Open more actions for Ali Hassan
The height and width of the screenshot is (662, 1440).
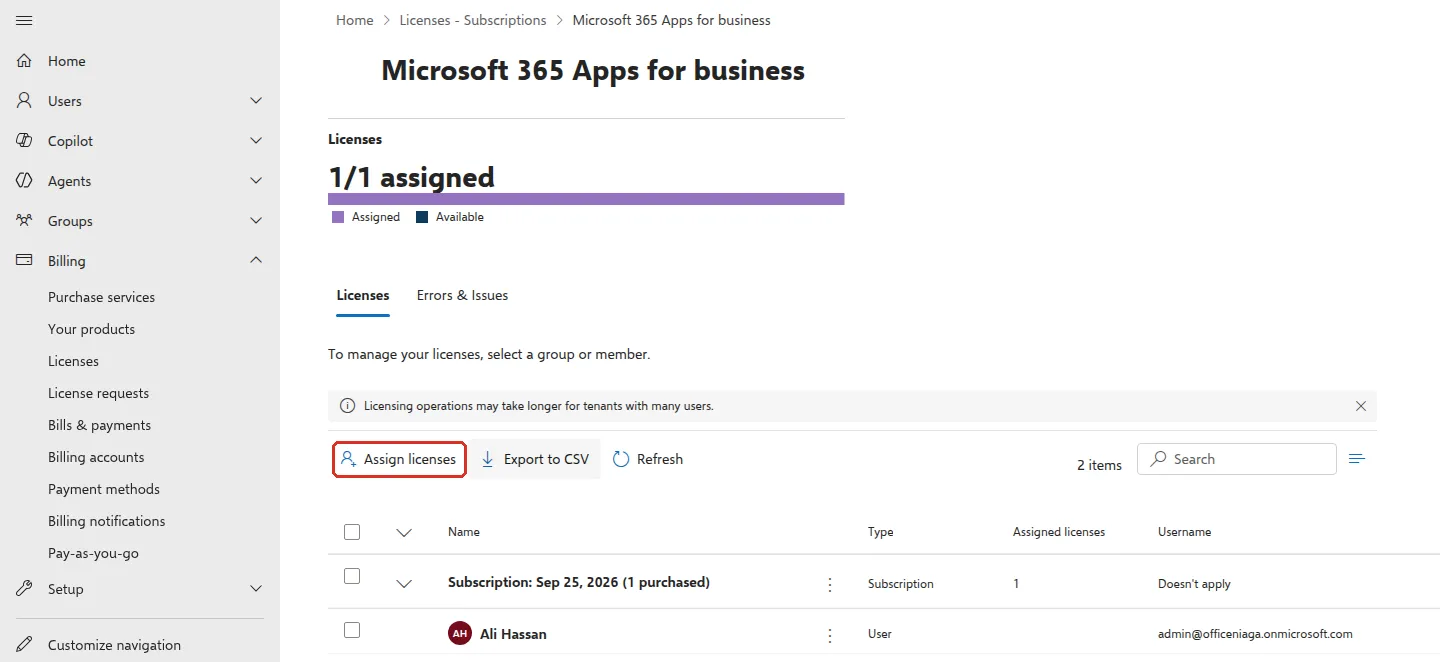point(830,634)
